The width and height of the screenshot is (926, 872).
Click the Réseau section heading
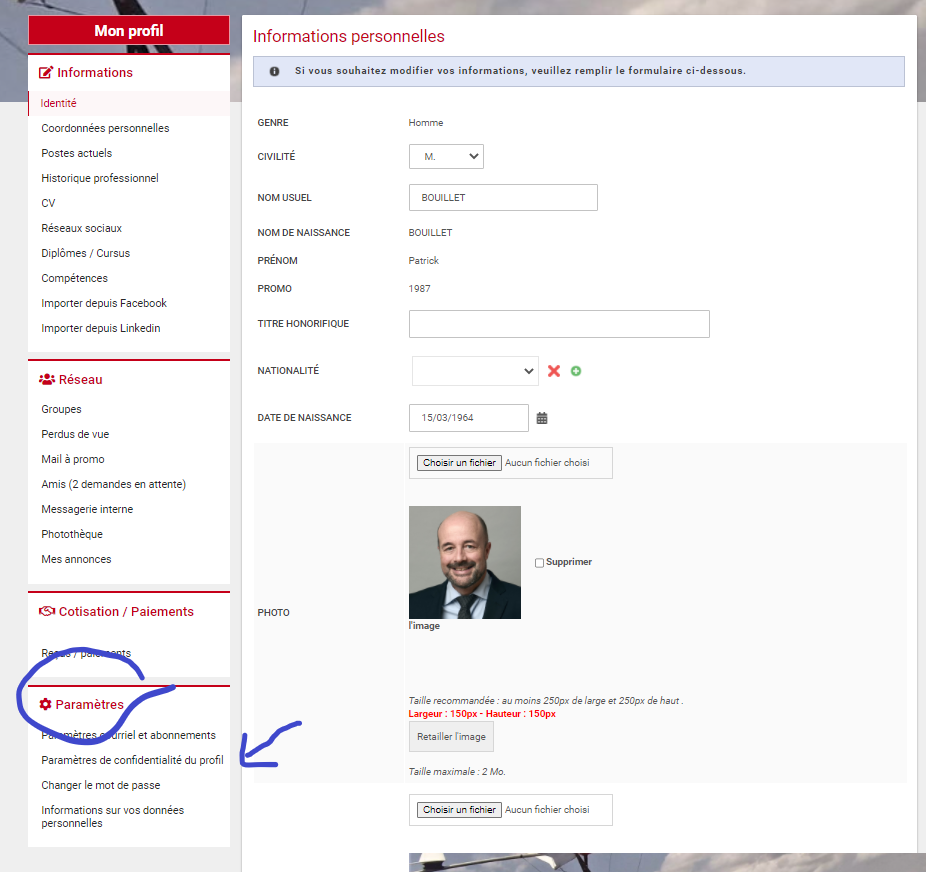[x=81, y=380]
